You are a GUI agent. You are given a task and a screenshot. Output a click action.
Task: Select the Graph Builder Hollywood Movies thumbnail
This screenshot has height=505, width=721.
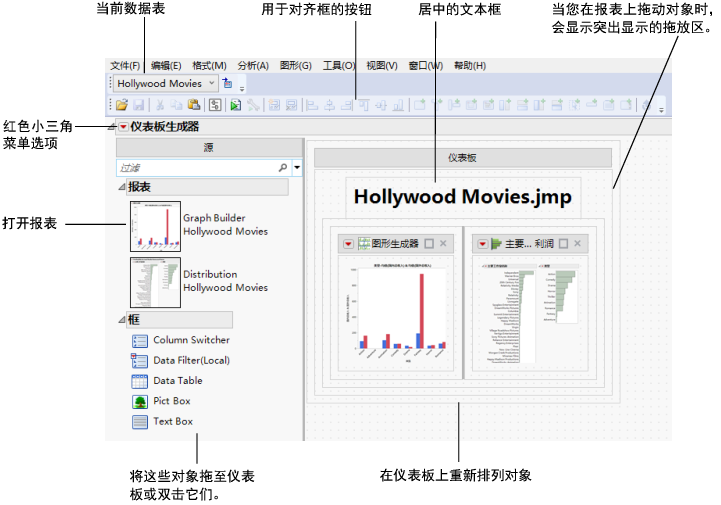click(x=155, y=226)
